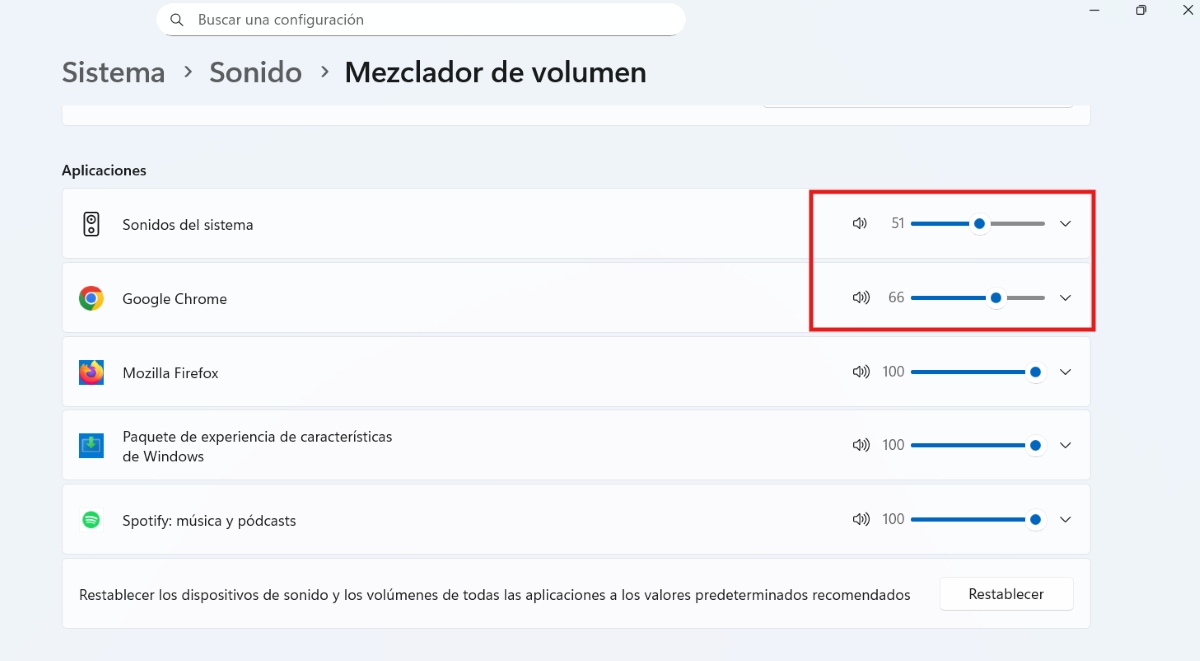This screenshot has width=1200, height=661.
Task: Click the Mezclador de volumen heading
Action: 495,72
